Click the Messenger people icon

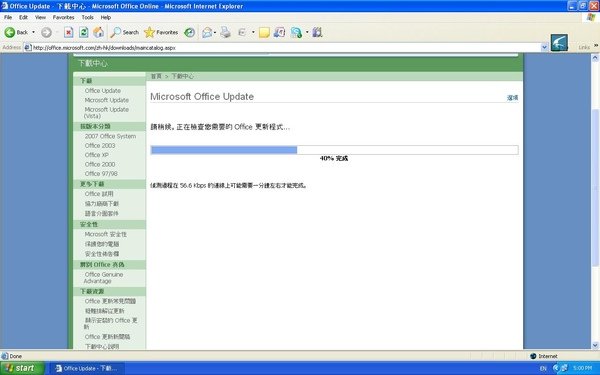296,33
